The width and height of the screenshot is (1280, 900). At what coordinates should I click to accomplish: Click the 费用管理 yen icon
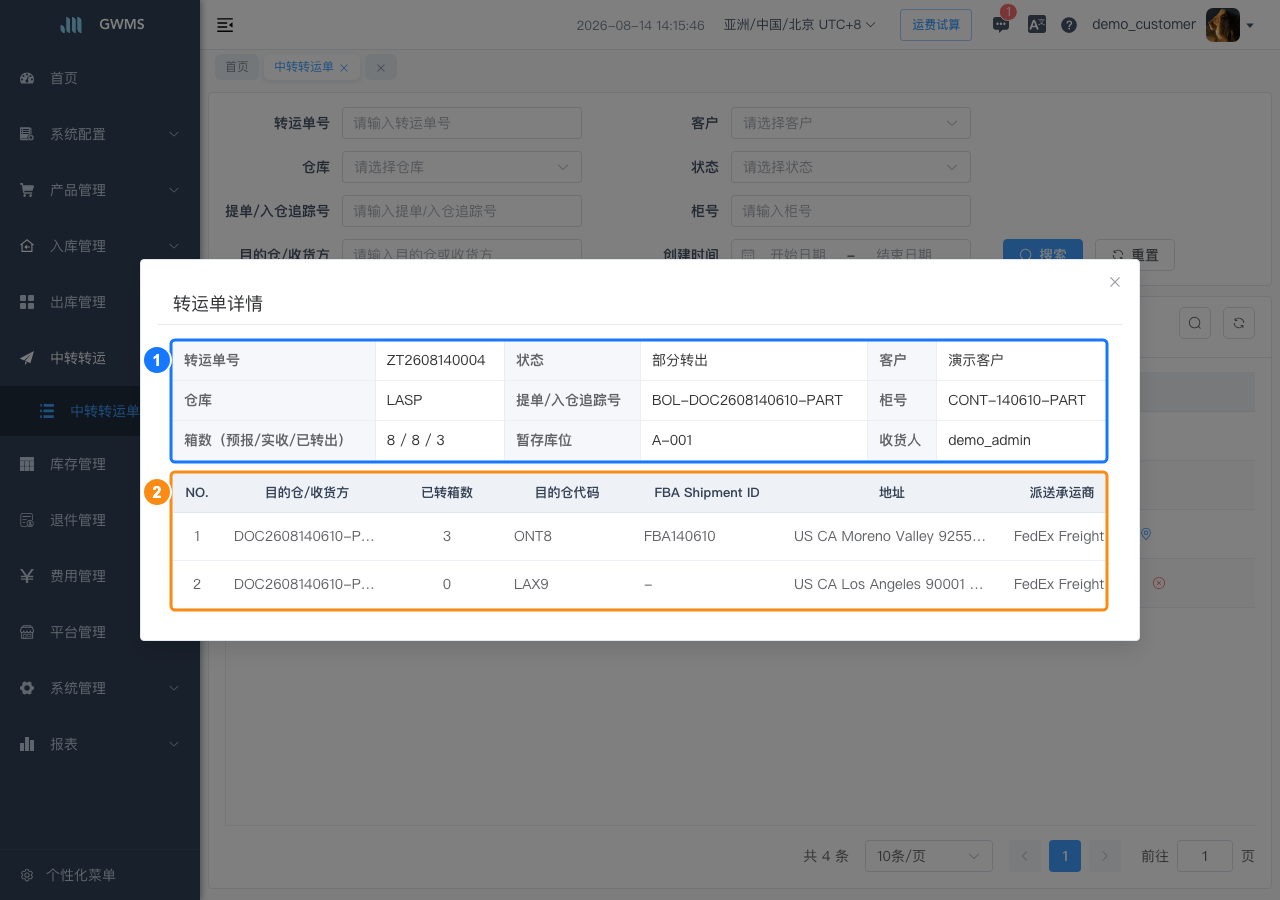(27, 576)
